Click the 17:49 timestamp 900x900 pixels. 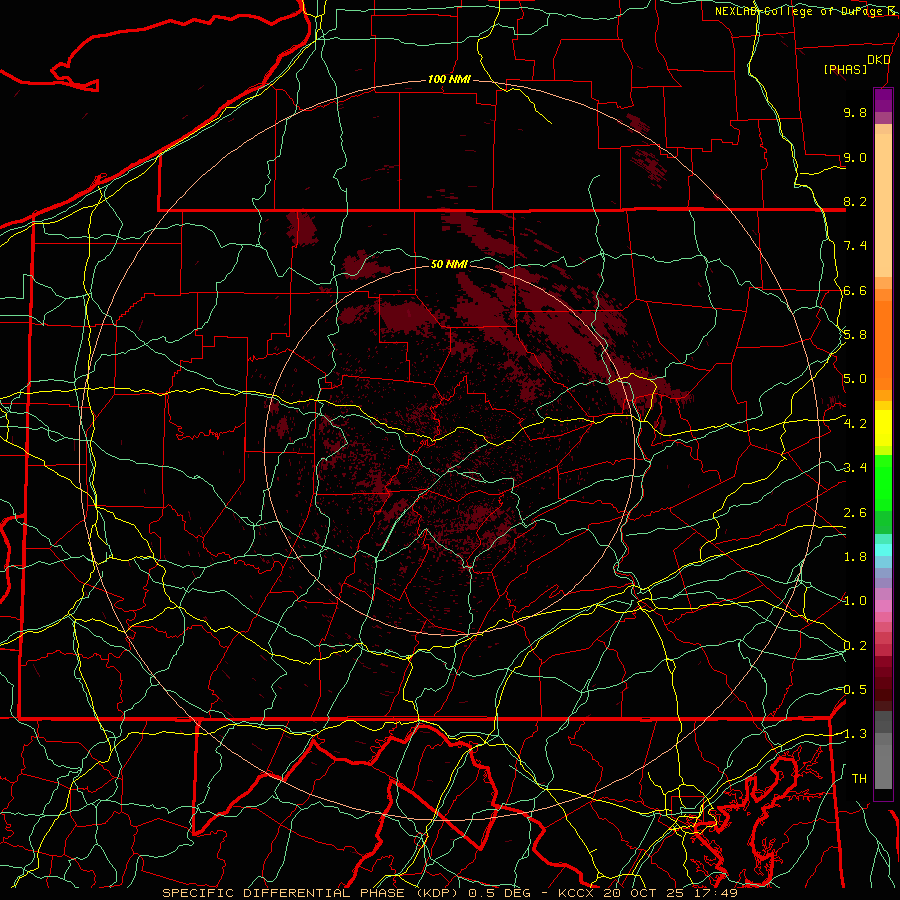tap(717, 893)
